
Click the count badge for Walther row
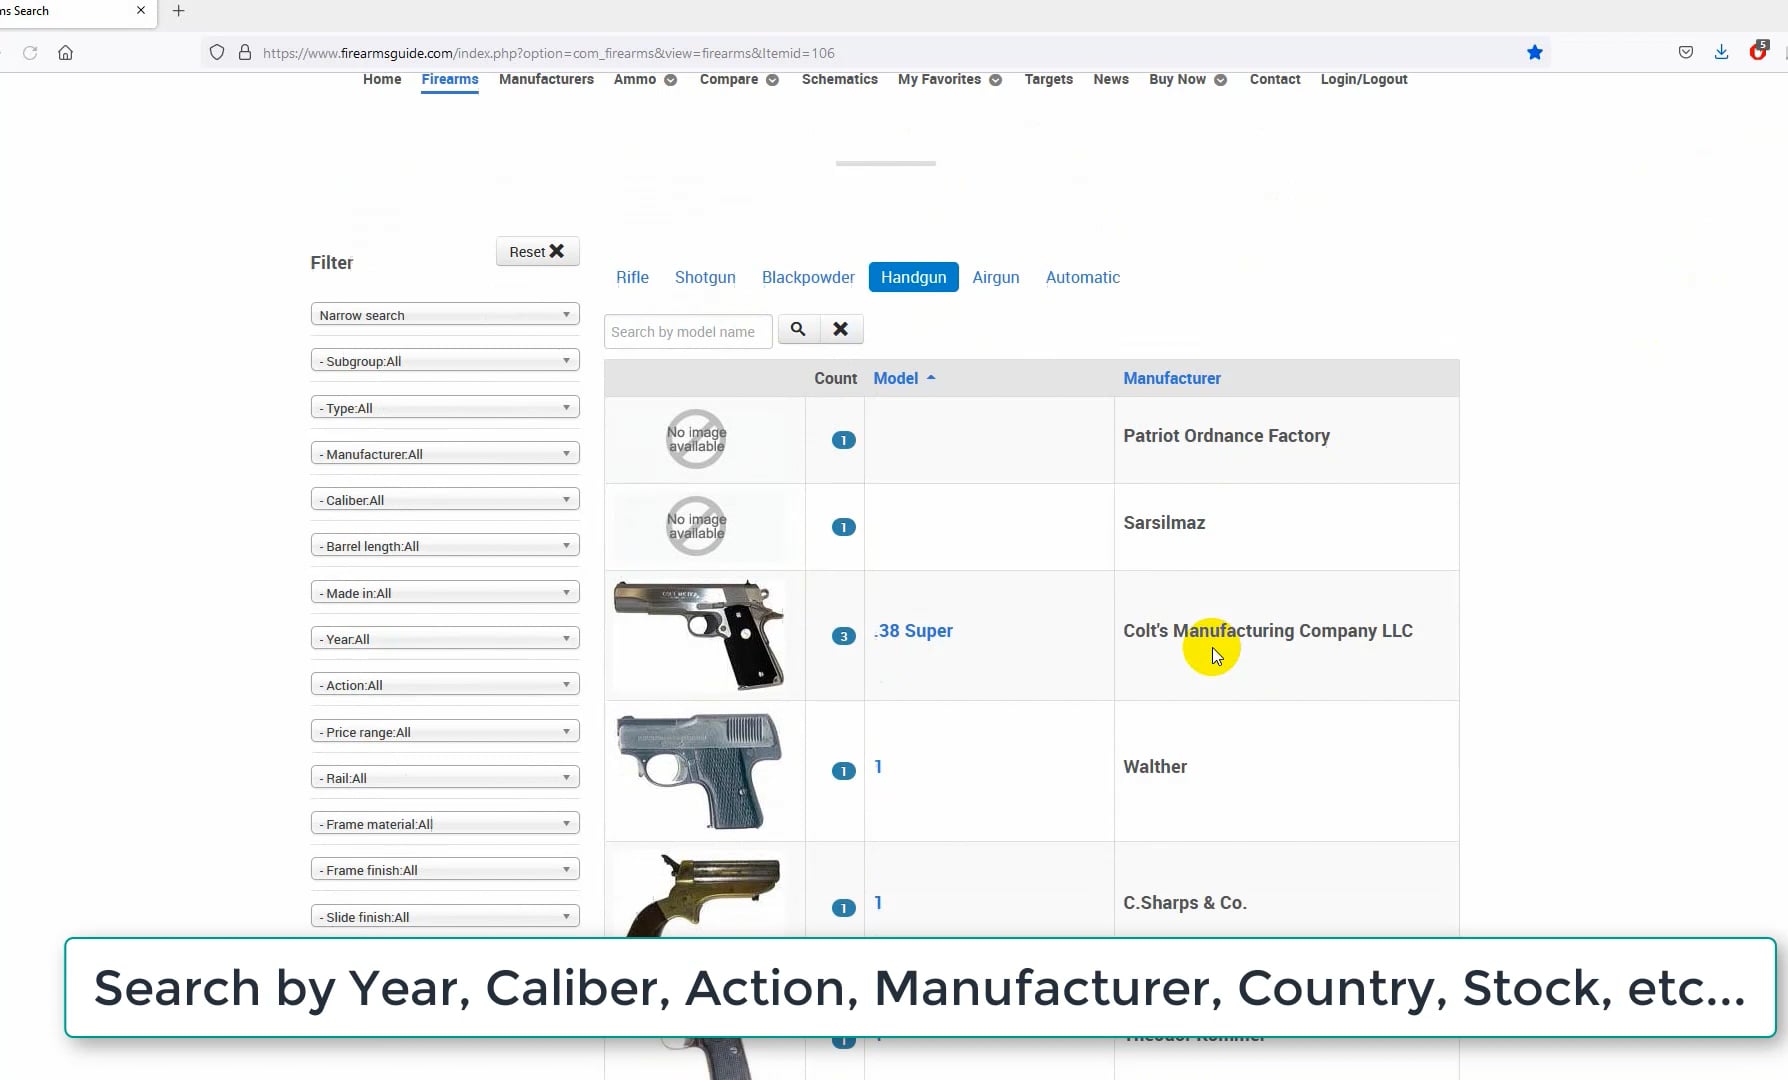click(x=844, y=771)
